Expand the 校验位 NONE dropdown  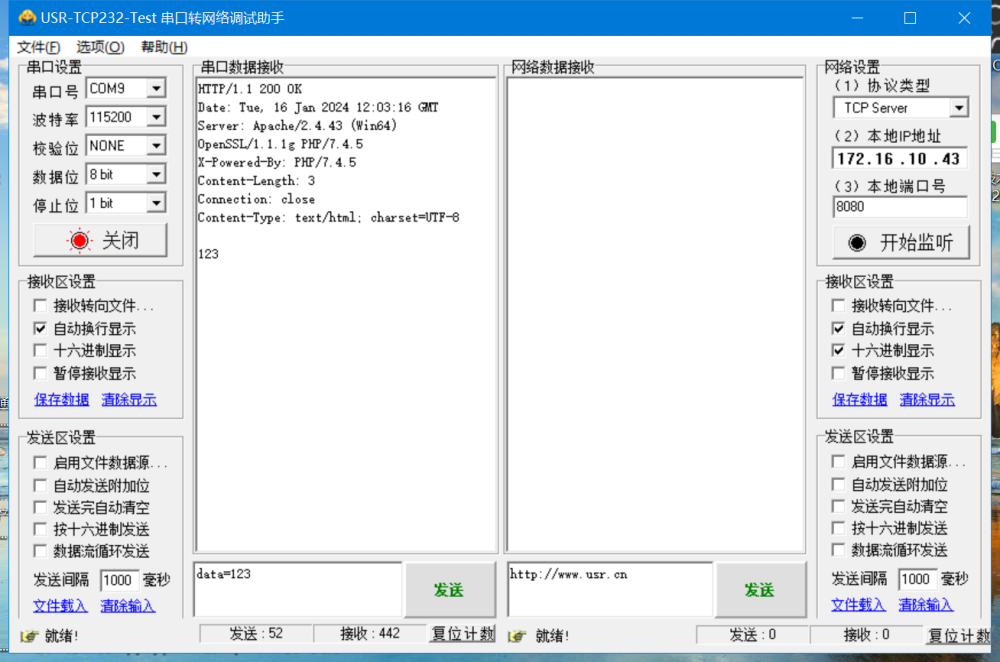156,145
